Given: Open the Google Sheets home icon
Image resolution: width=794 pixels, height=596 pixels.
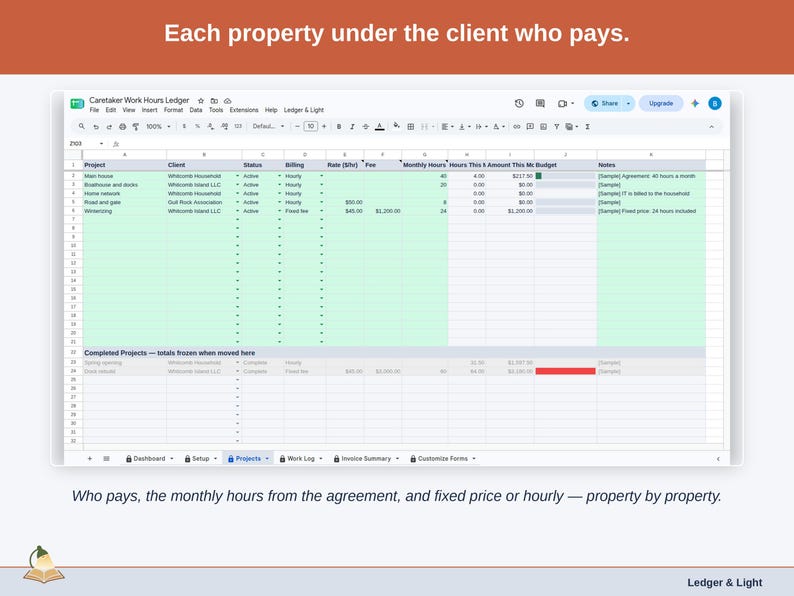Looking at the screenshot, I should [77, 104].
